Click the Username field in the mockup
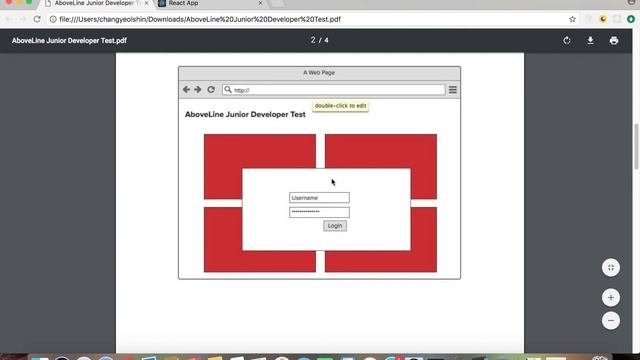Viewport: 640px width, 360px height. (319, 198)
